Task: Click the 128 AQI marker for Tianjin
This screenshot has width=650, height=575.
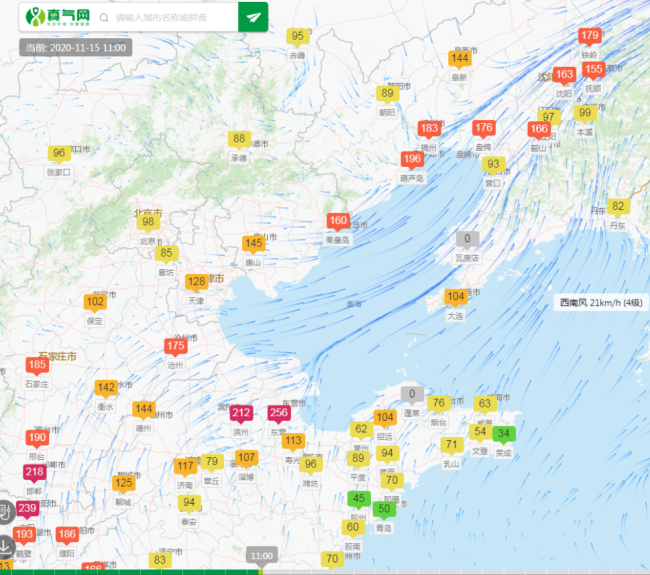Action: click(x=197, y=282)
